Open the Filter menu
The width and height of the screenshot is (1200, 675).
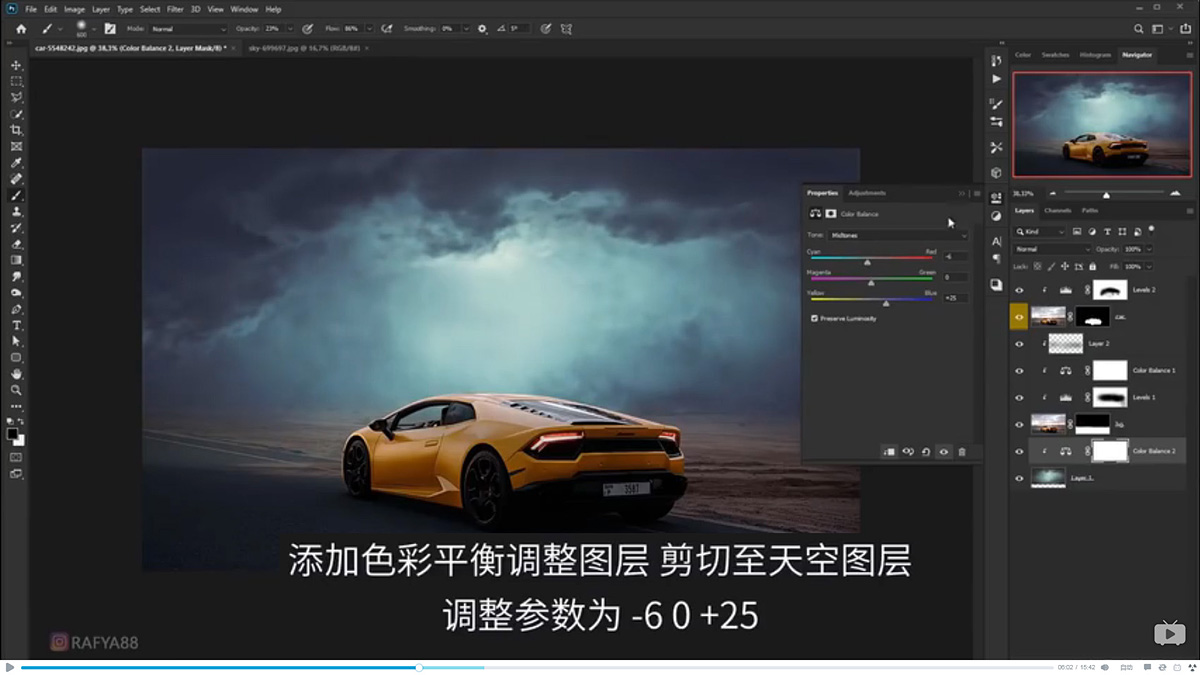[175, 8]
